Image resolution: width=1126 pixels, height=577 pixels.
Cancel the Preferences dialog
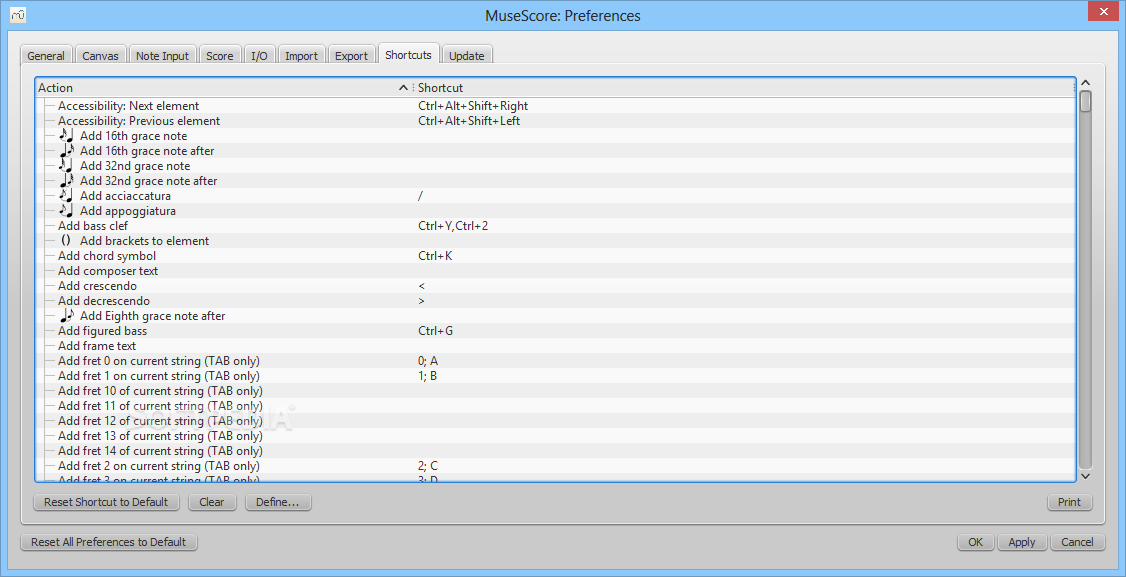[x=1077, y=542]
